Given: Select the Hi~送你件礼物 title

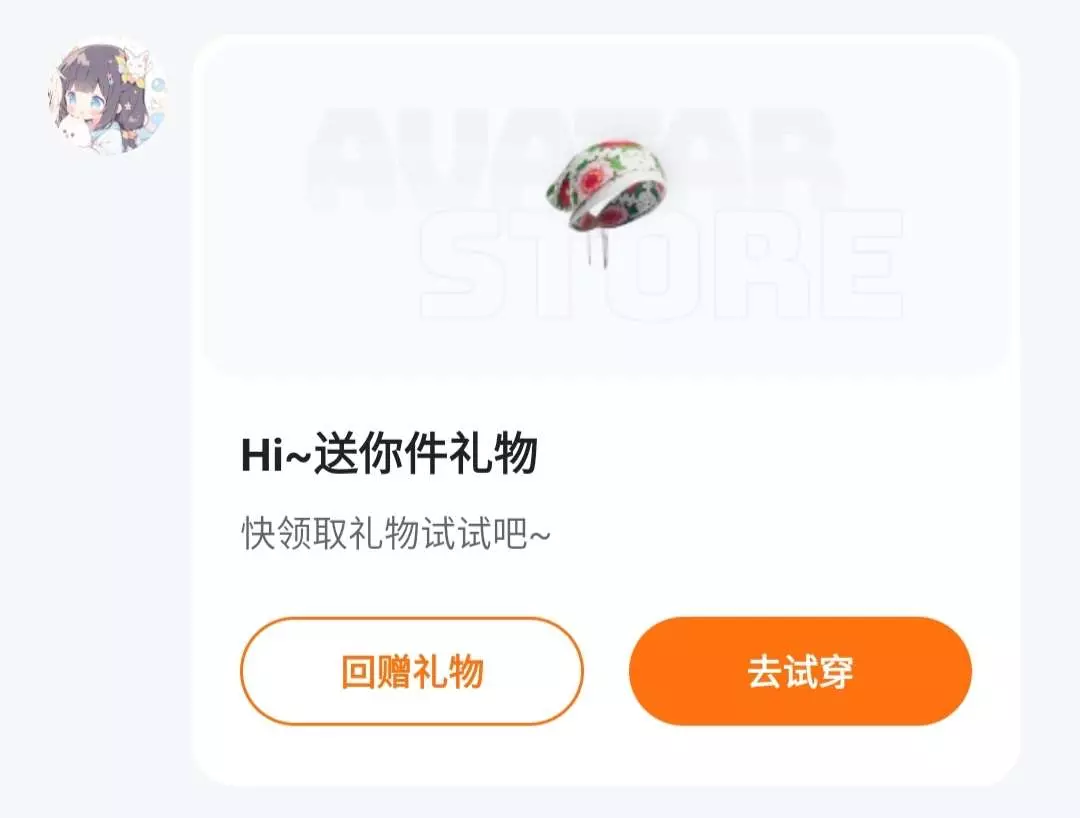Looking at the screenshot, I should click(x=389, y=454).
